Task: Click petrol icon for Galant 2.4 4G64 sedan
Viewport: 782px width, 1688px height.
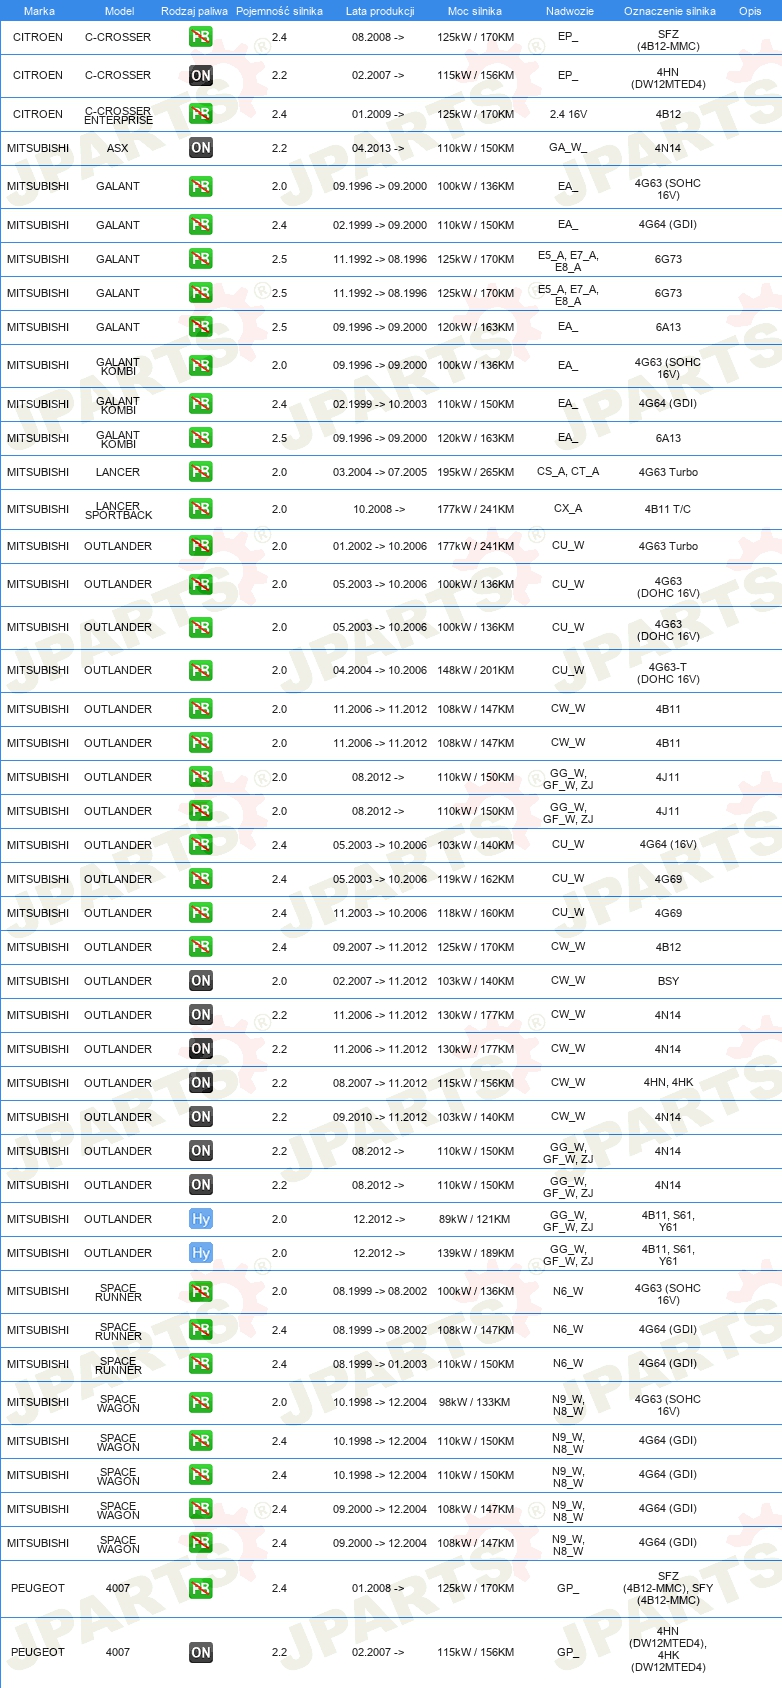Action: click(201, 225)
